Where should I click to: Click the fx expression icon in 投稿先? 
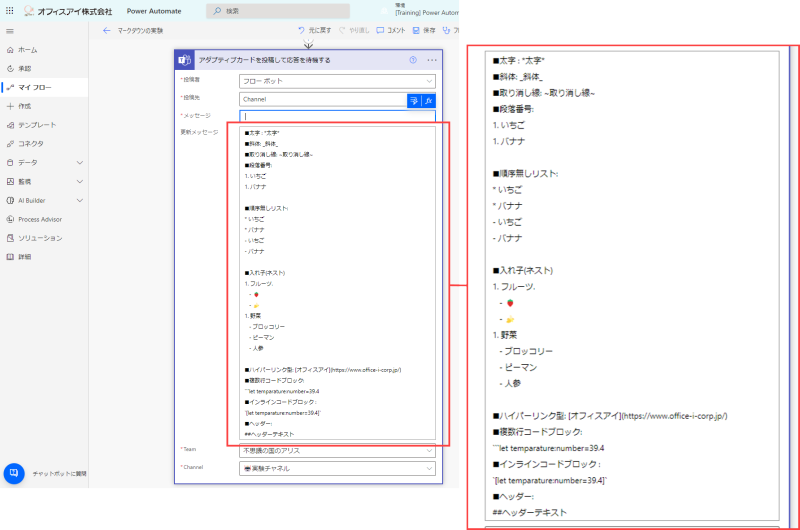(429, 100)
